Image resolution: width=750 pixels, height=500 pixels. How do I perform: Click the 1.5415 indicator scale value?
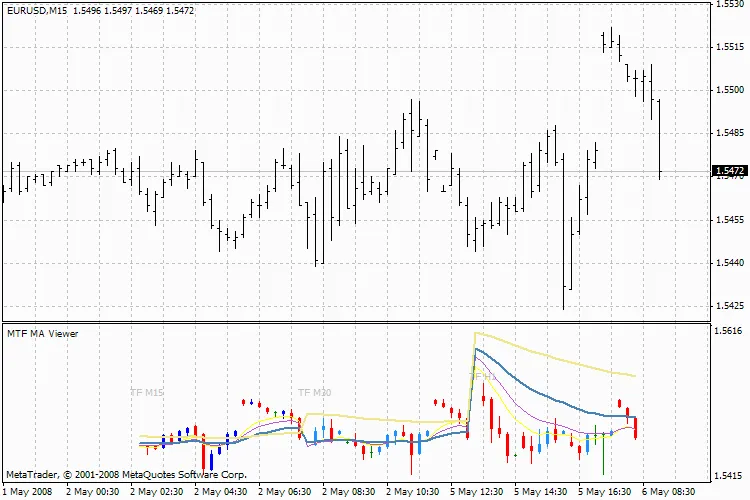tap(729, 476)
